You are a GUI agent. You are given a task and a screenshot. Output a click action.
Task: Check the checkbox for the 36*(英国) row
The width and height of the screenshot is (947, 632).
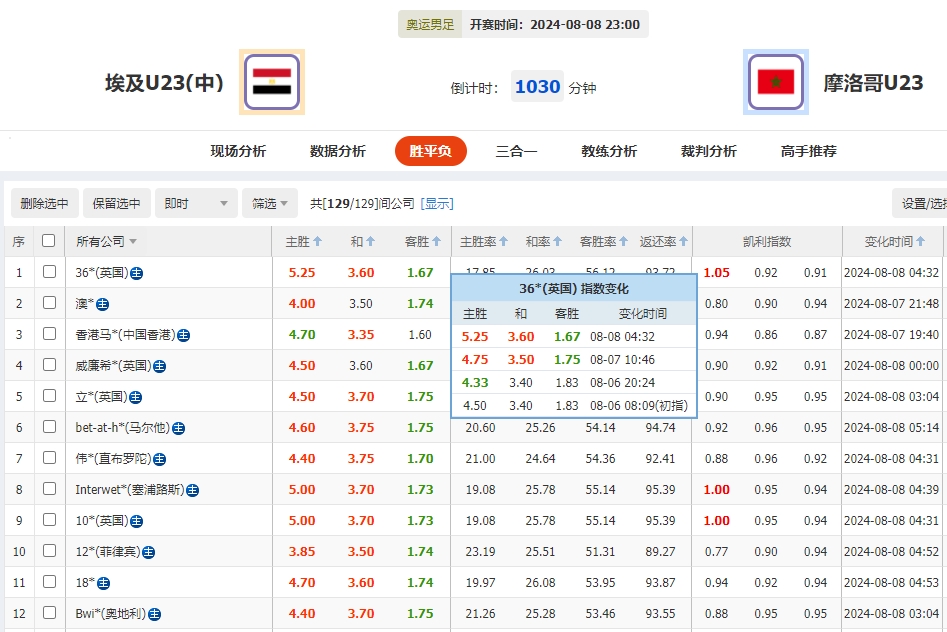point(49,273)
